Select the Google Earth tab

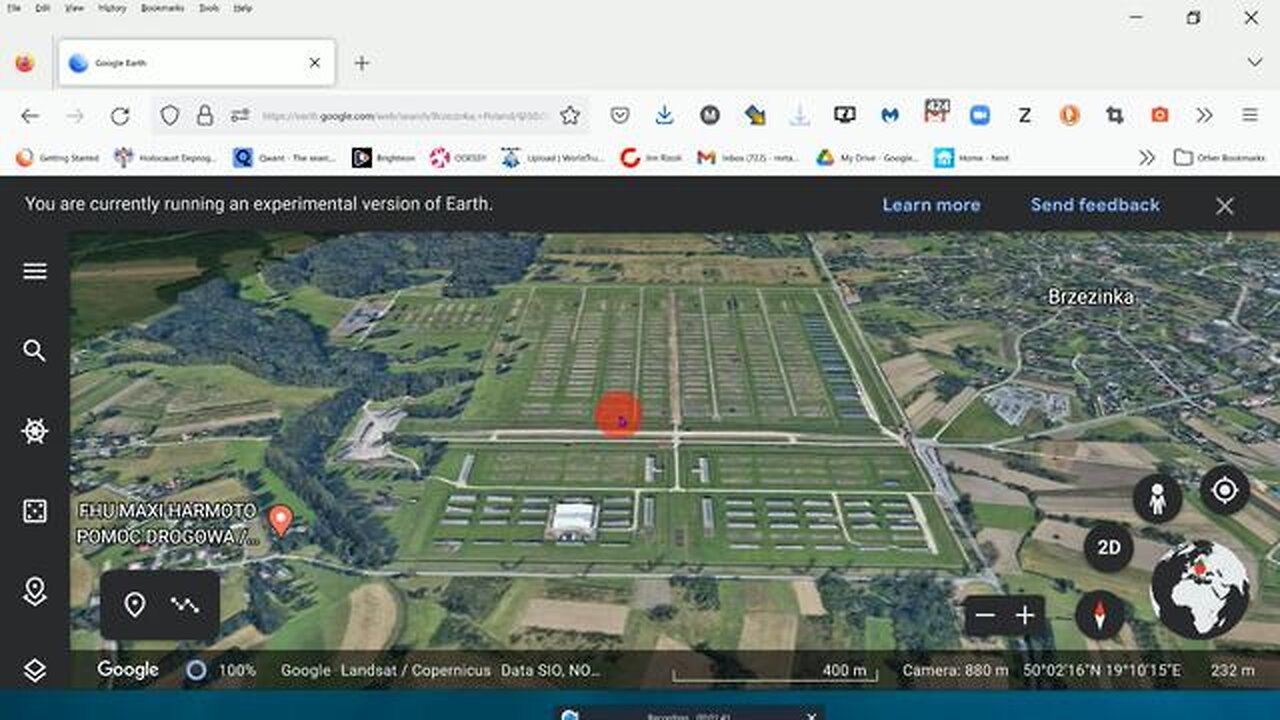coord(197,63)
